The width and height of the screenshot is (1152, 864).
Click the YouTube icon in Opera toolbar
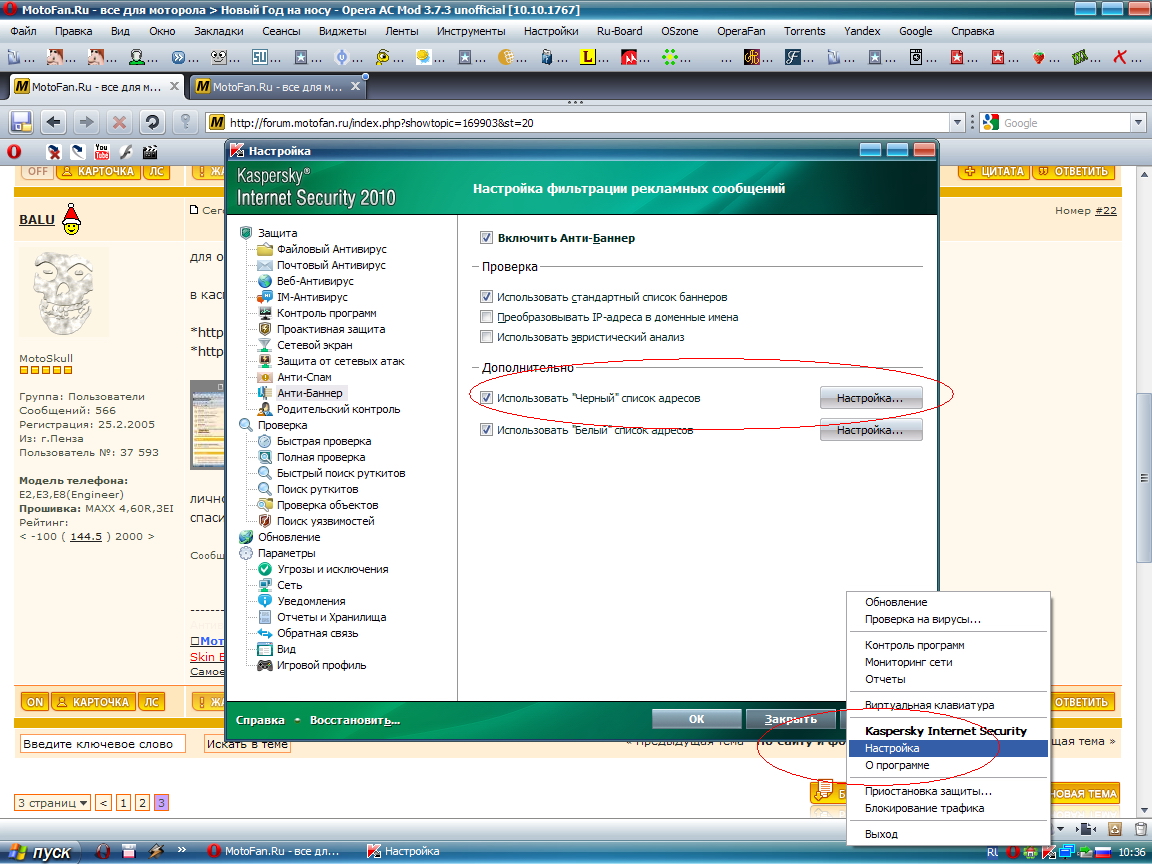pyautogui.click(x=101, y=152)
